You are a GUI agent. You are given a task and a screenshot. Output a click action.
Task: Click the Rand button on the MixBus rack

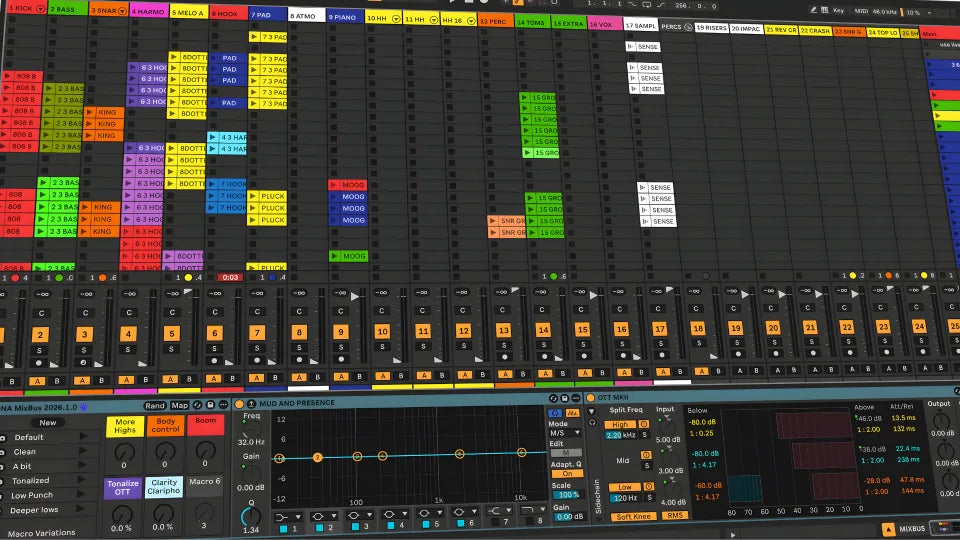click(155, 405)
